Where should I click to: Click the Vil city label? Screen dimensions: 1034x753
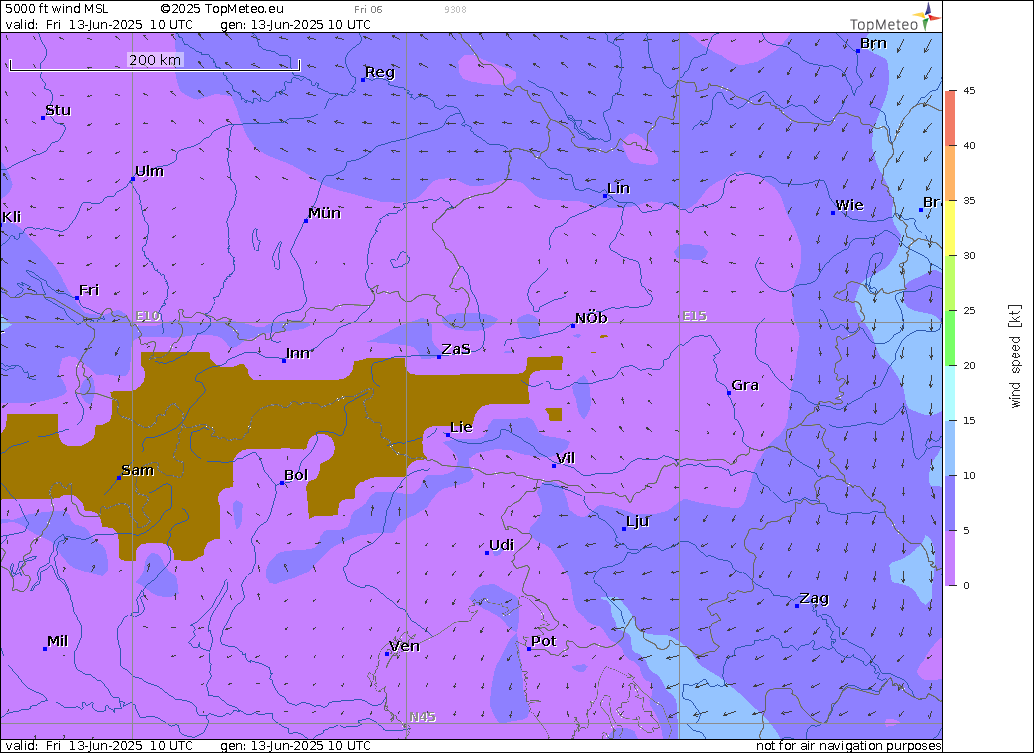pyautogui.click(x=566, y=458)
